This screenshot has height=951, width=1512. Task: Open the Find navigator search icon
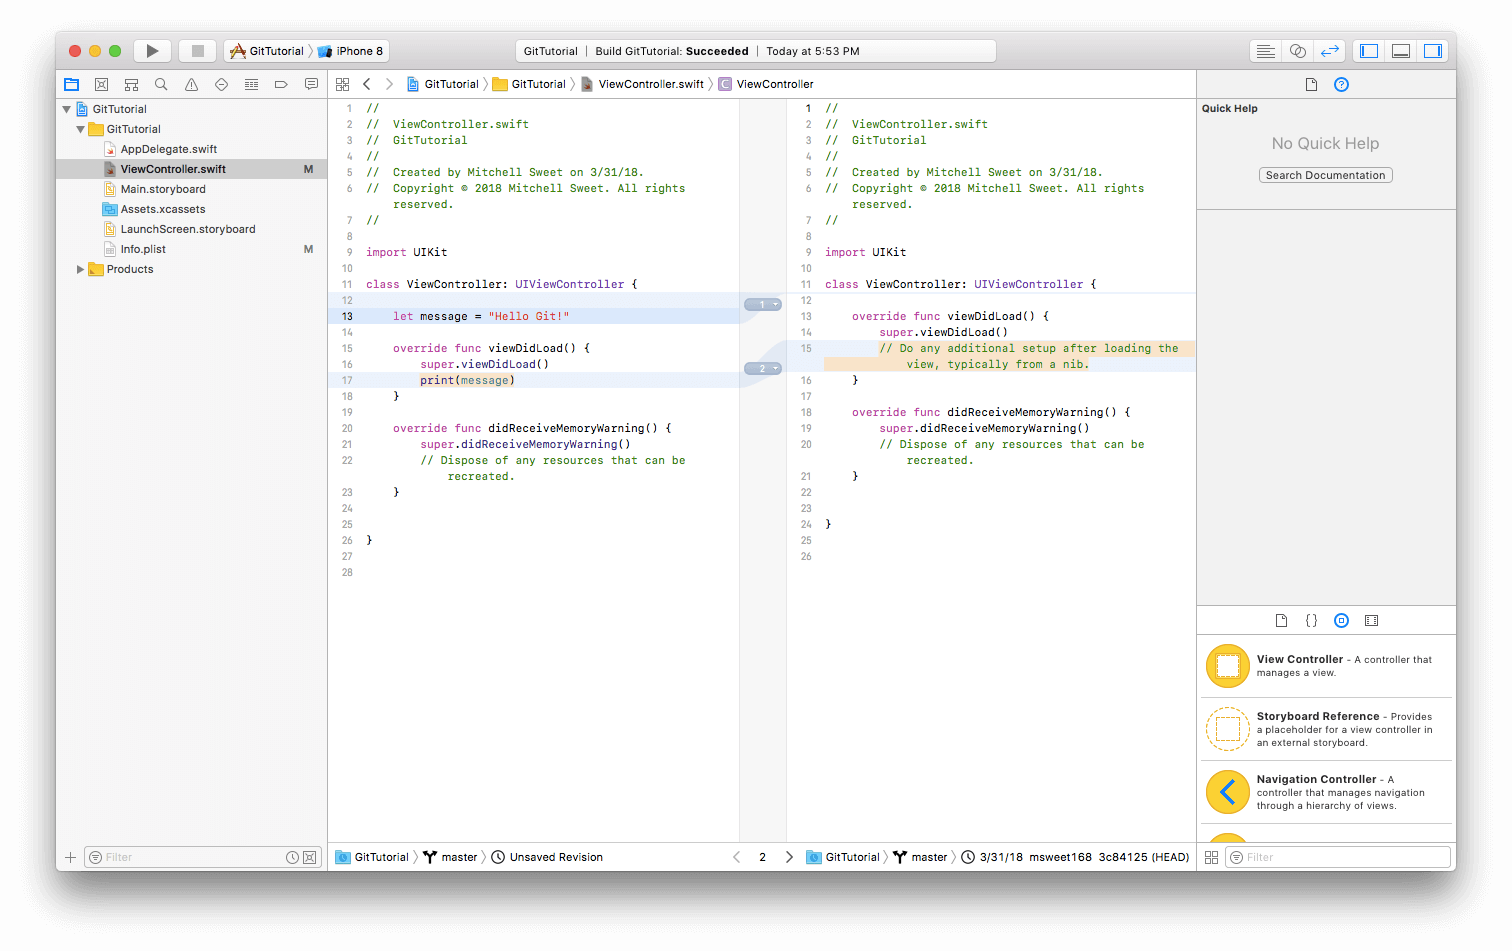(x=161, y=84)
